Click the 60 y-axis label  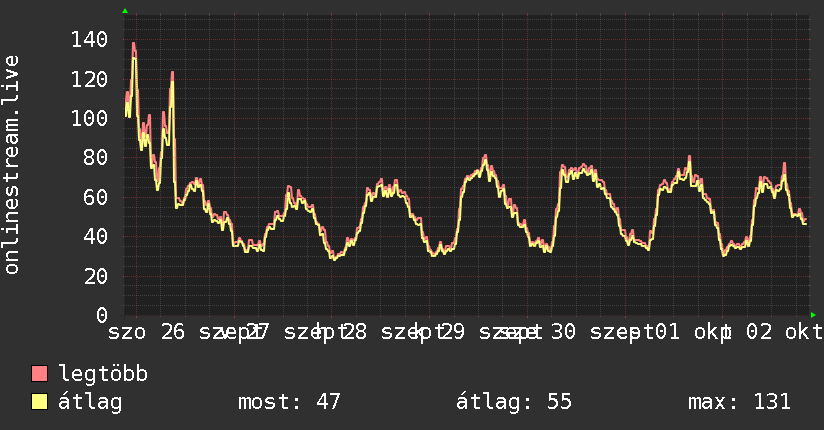coord(96,197)
